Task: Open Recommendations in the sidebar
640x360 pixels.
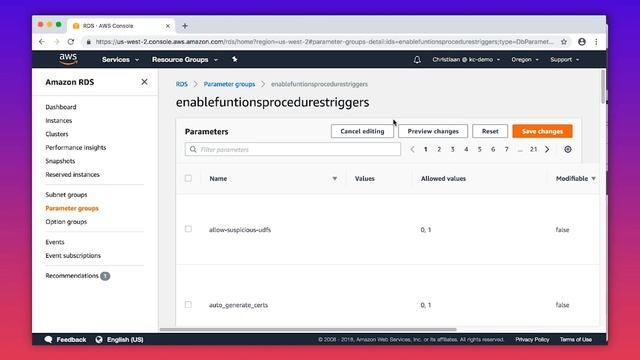Action: pos(72,276)
